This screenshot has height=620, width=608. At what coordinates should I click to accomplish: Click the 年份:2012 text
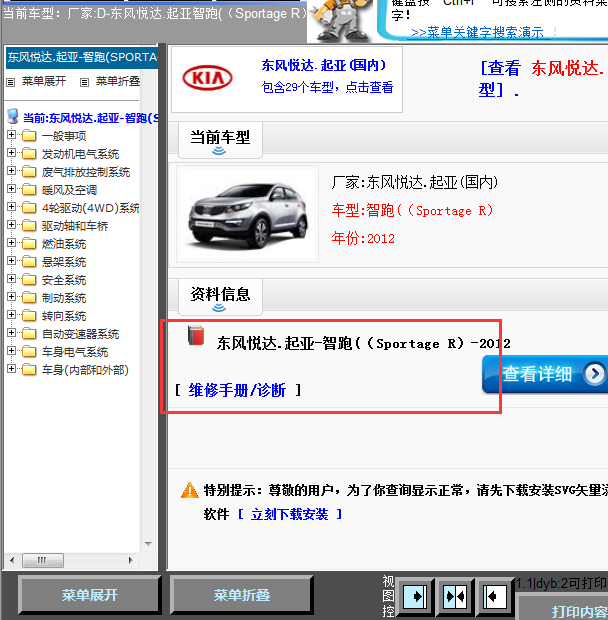[363, 238]
